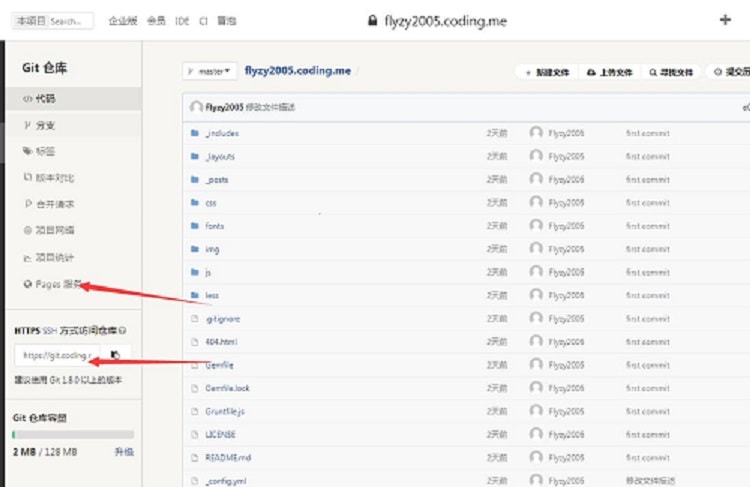Open the Gemfile file name
This screenshot has width=750, height=487.
[x=219, y=365]
